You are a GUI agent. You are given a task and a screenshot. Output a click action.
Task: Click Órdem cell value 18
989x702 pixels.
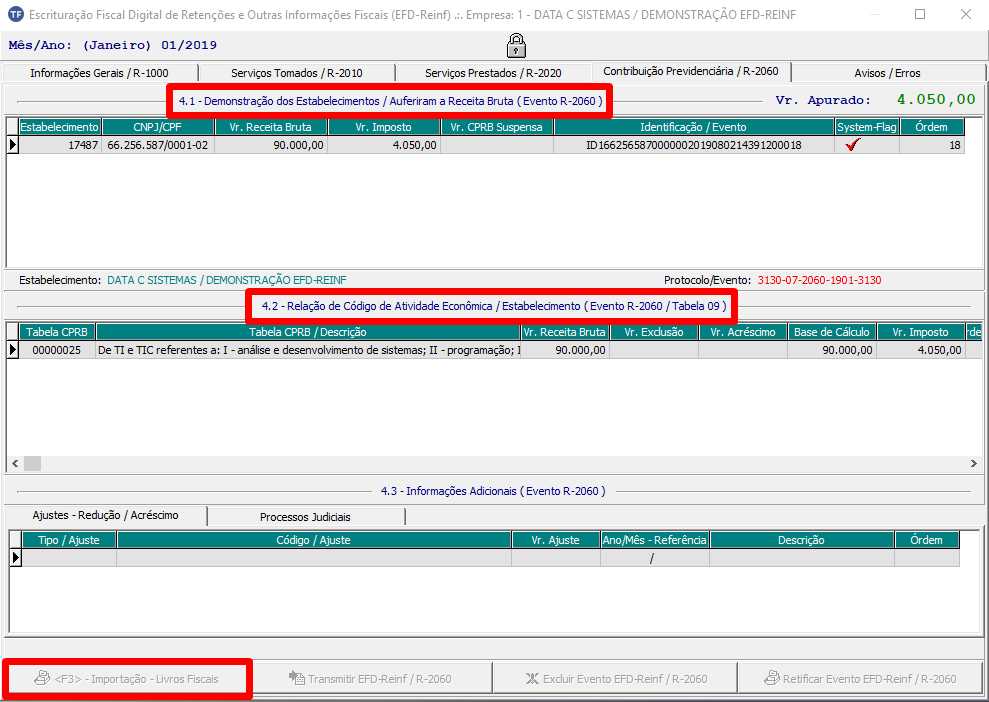(x=932, y=145)
